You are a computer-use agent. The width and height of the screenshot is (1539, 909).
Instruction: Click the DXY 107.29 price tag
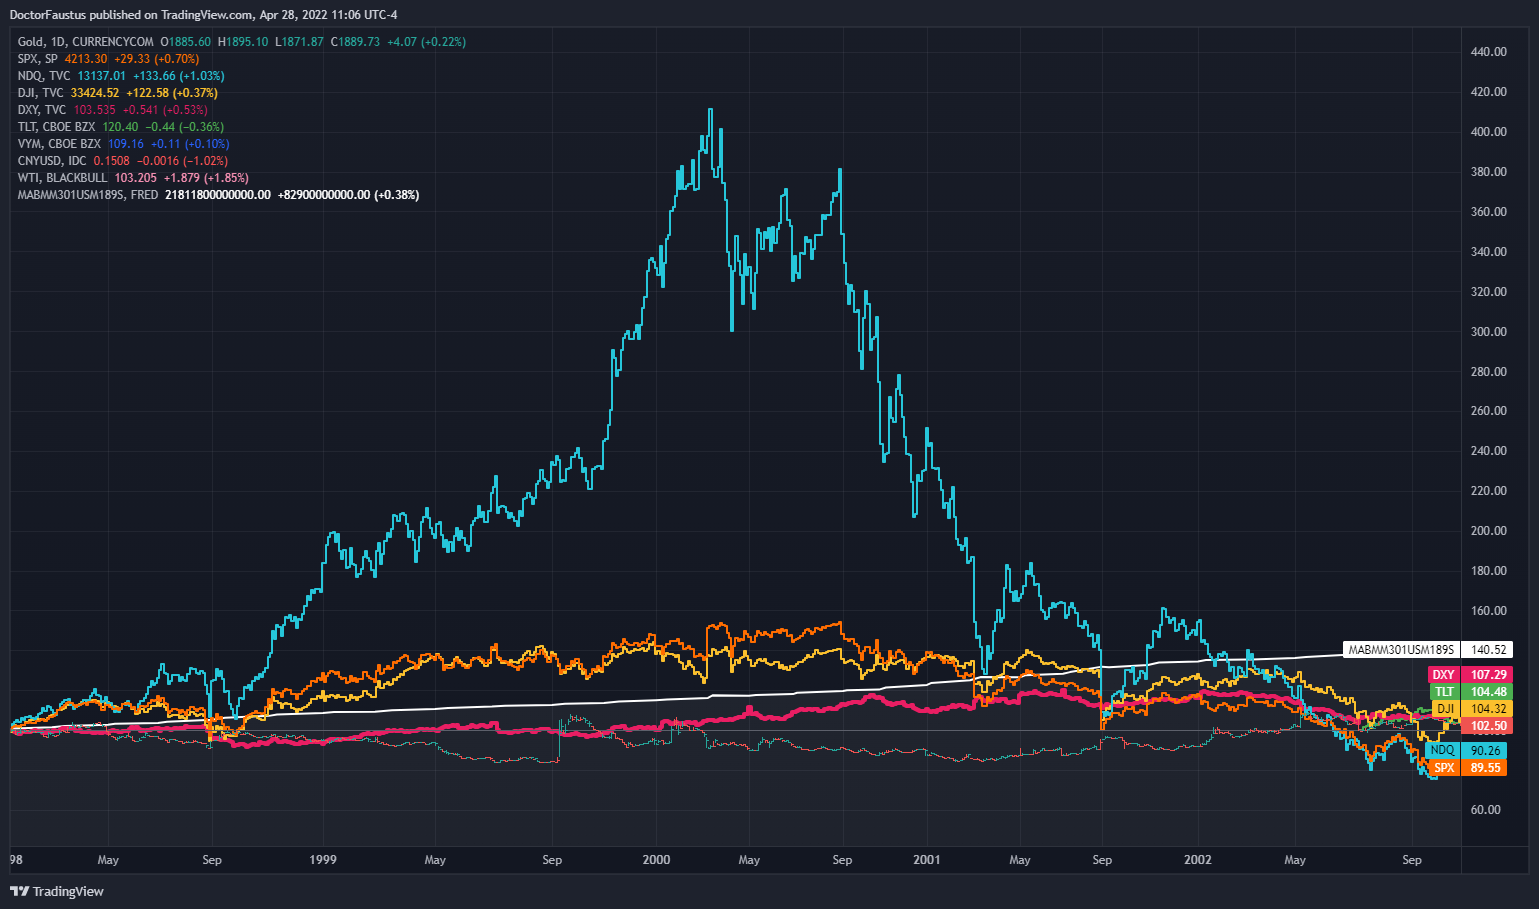1468,675
